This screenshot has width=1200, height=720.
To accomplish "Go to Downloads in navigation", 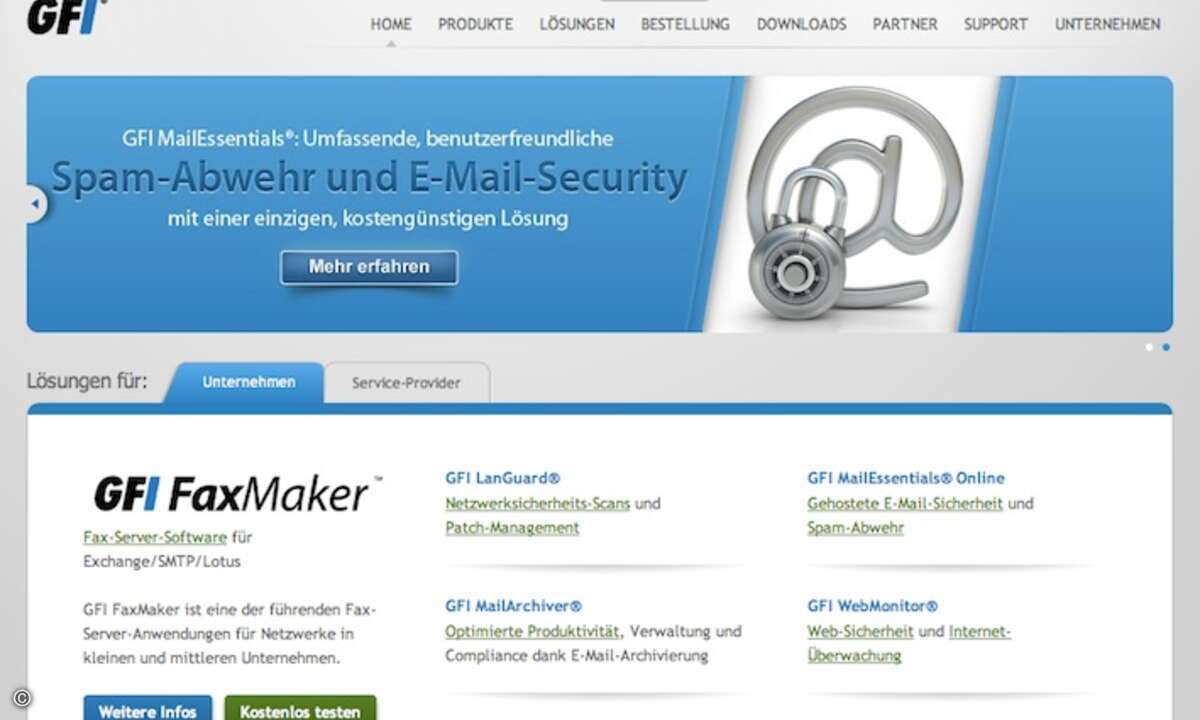I will tap(801, 24).
